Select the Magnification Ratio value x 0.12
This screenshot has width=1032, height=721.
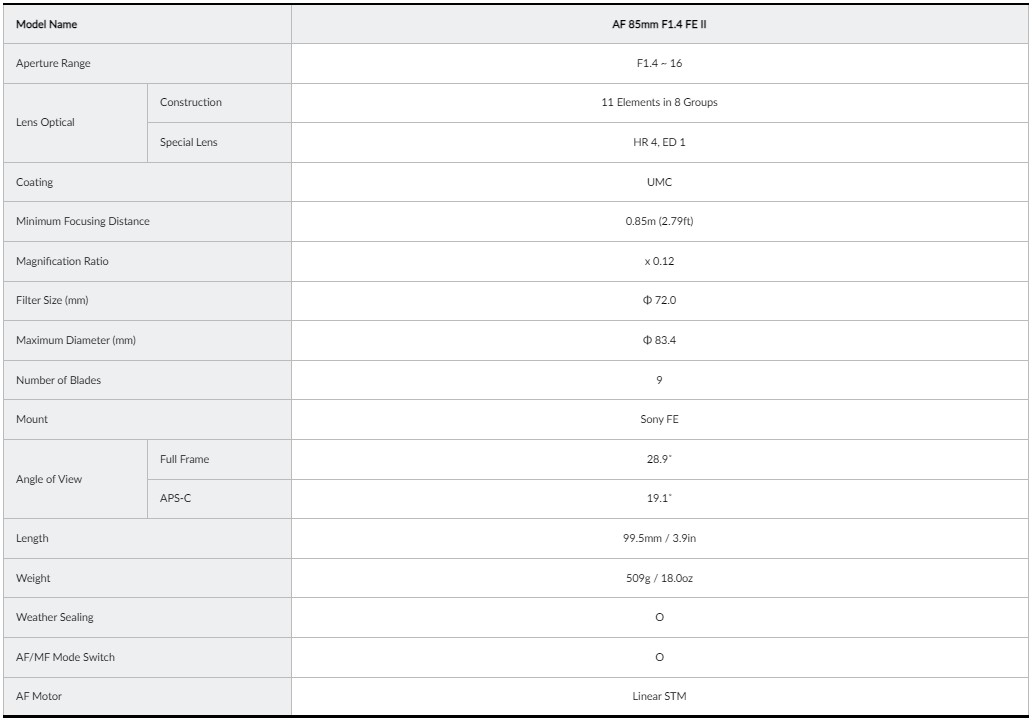click(x=659, y=261)
